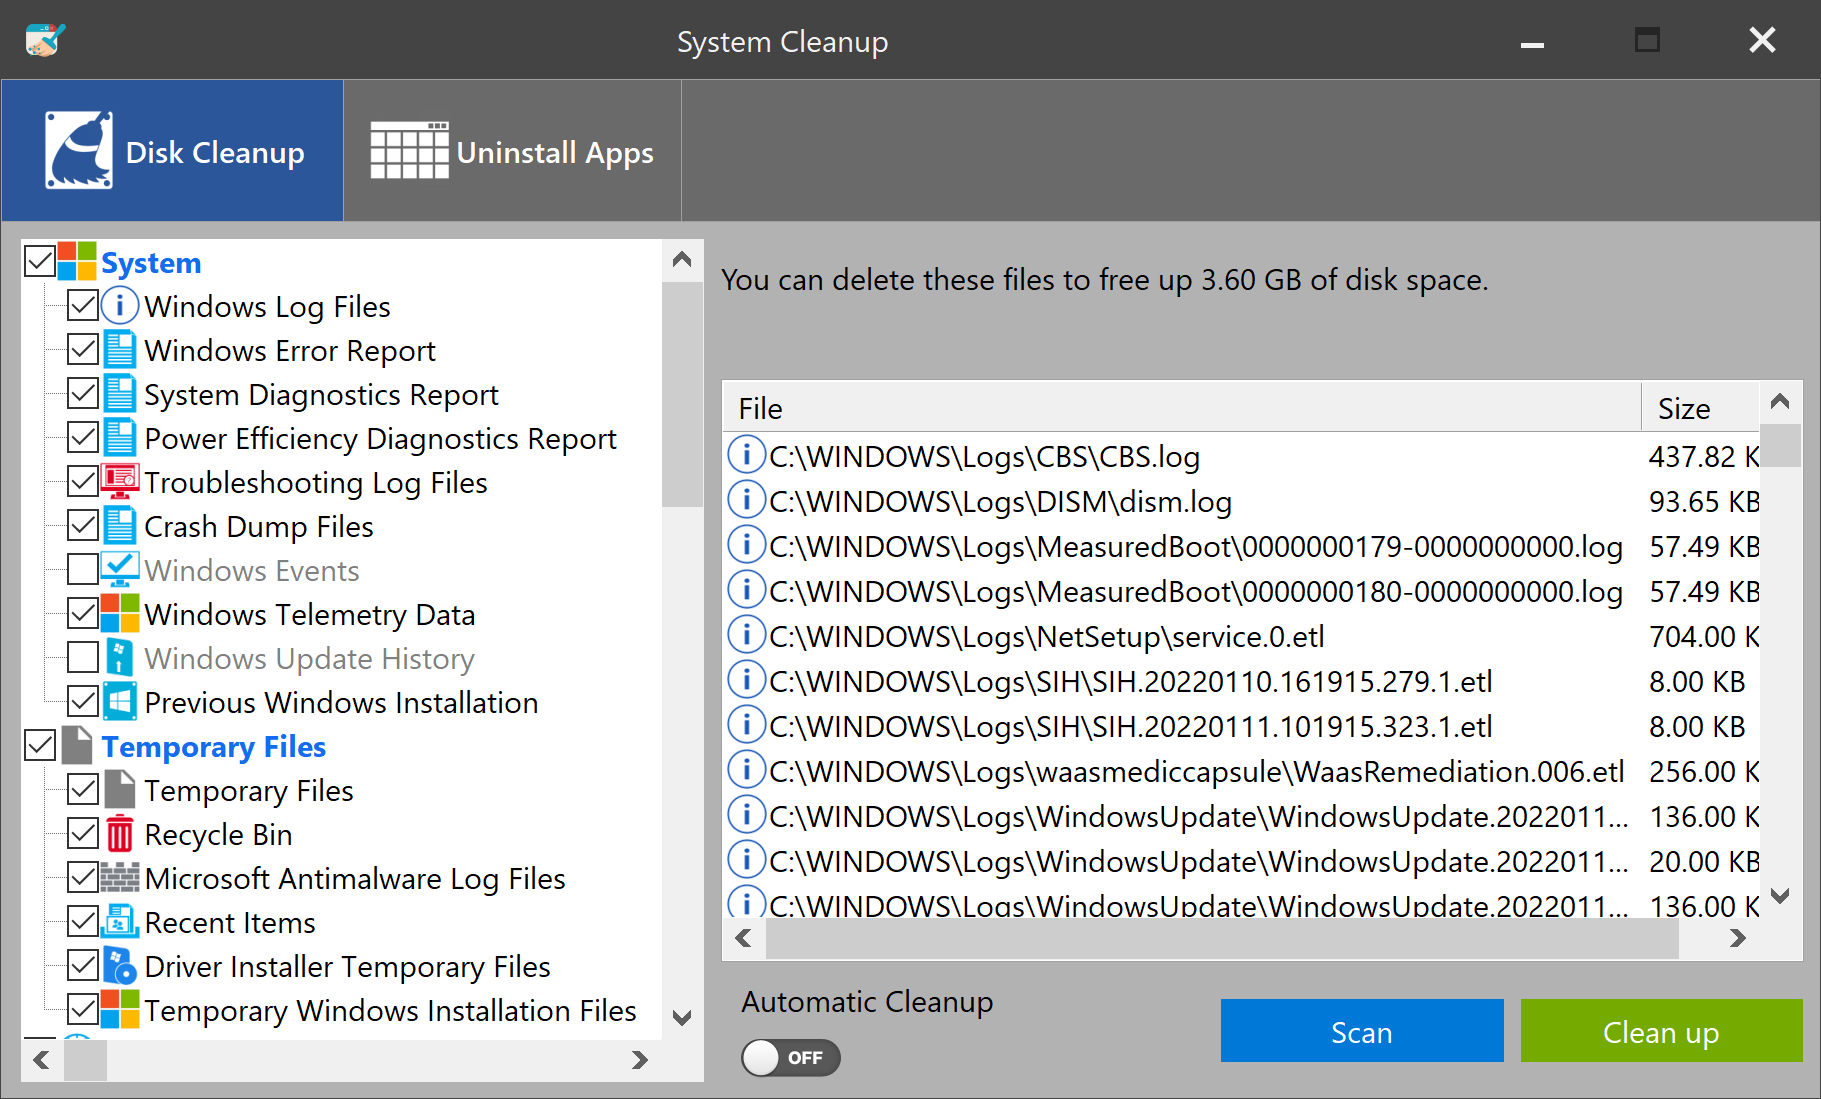This screenshot has width=1821, height=1099.
Task: Click the Troubleshooting Log Files icon
Action: point(120,482)
